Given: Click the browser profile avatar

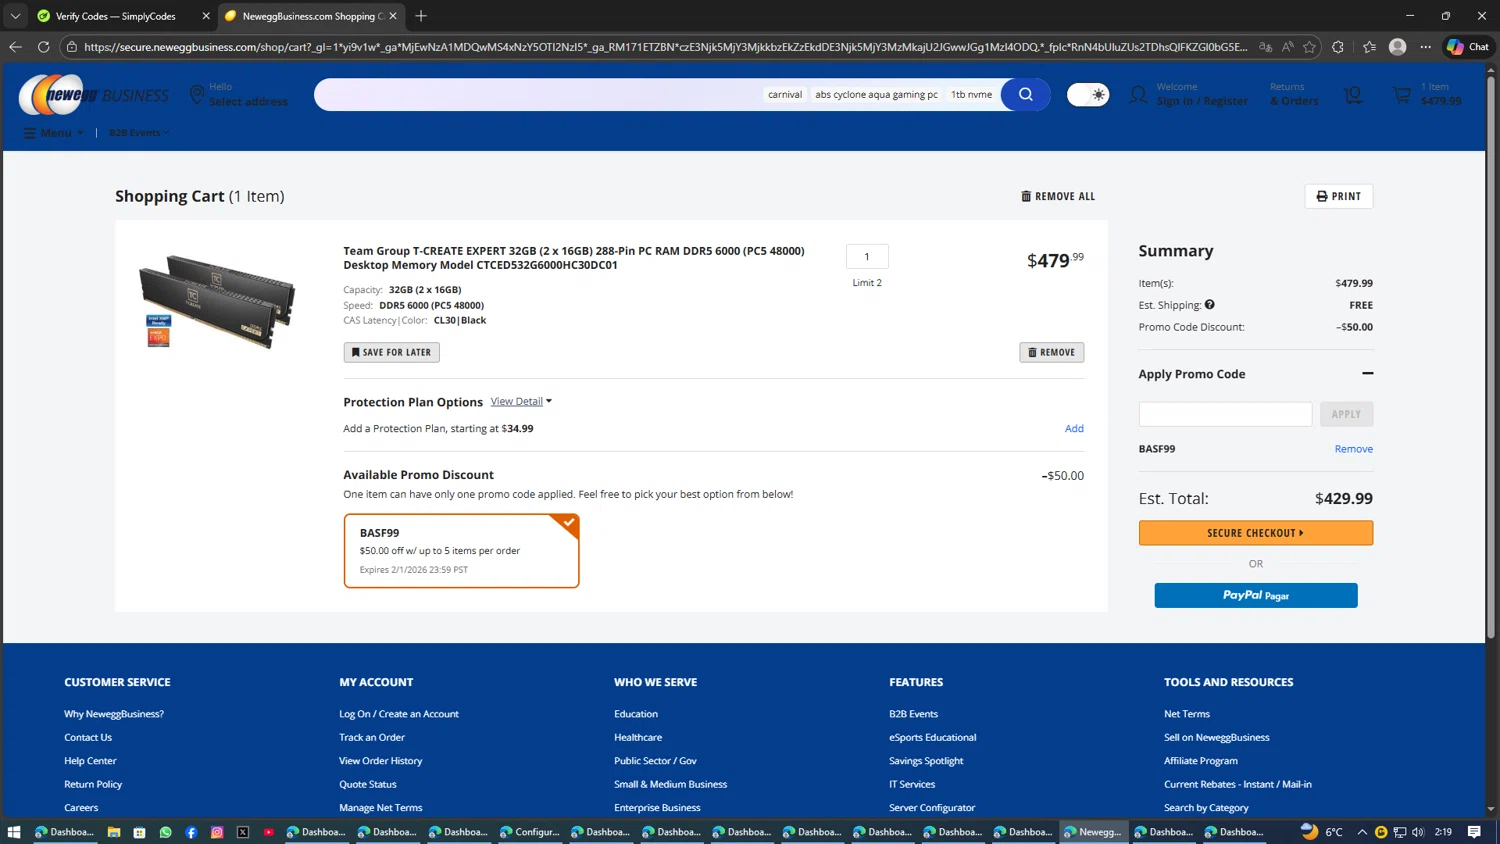Looking at the screenshot, I should [x=1398, y=47].
